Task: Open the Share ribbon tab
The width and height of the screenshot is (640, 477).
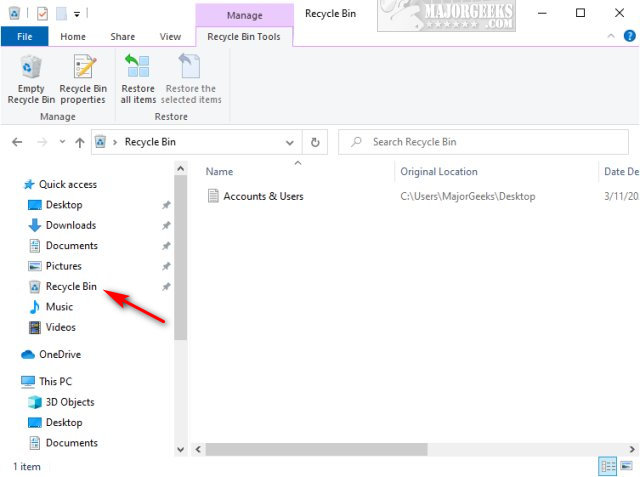Action: tap(123, 37)
